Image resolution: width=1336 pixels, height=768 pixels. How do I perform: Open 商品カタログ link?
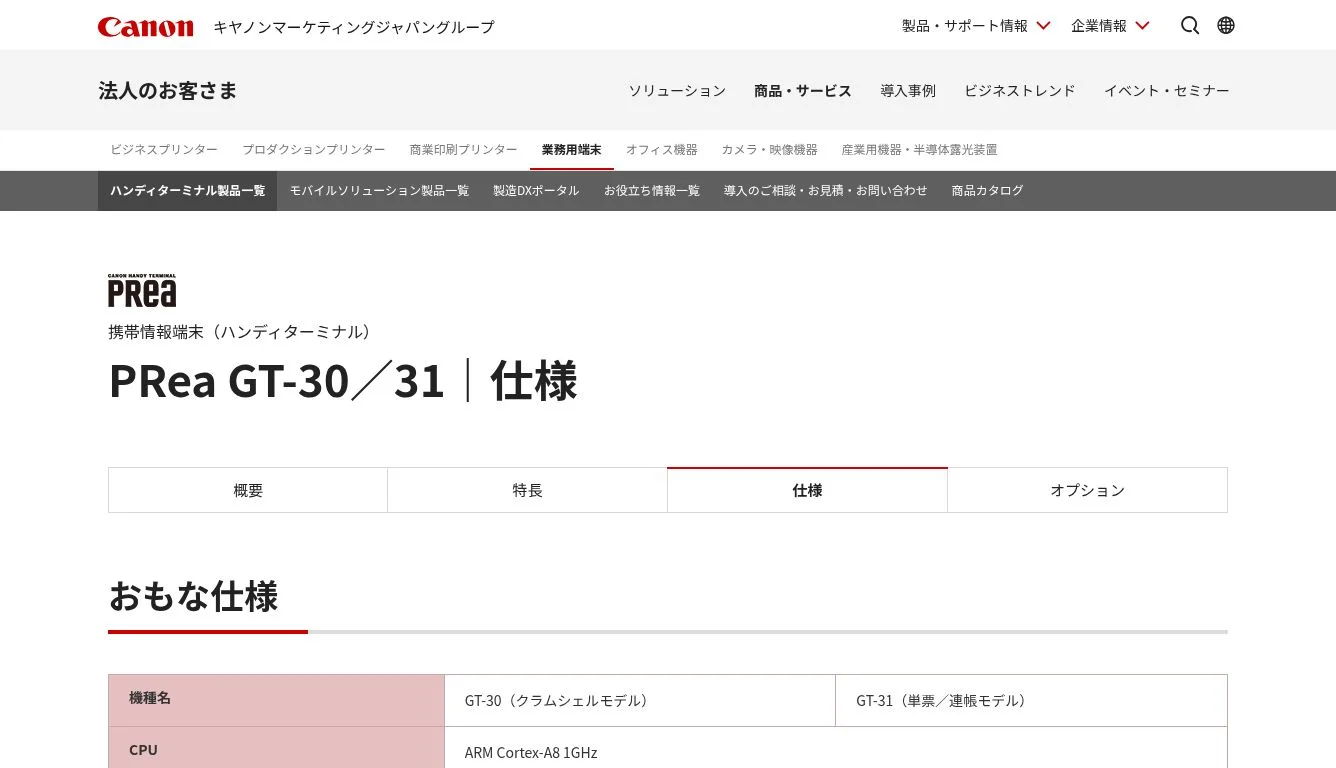point(988,191)
